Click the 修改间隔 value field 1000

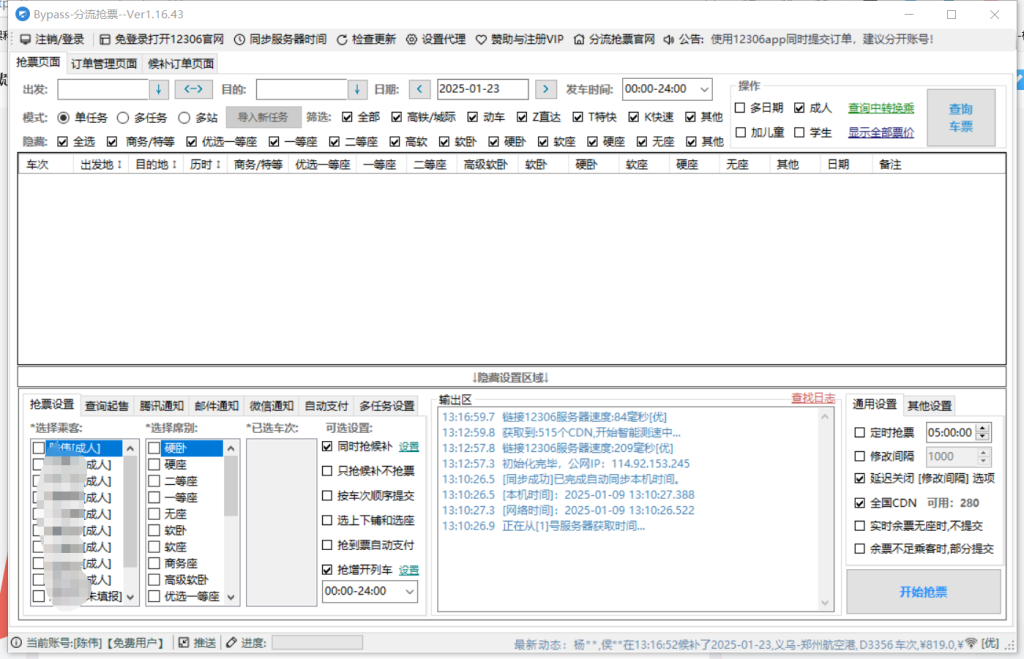pos(952,456)
